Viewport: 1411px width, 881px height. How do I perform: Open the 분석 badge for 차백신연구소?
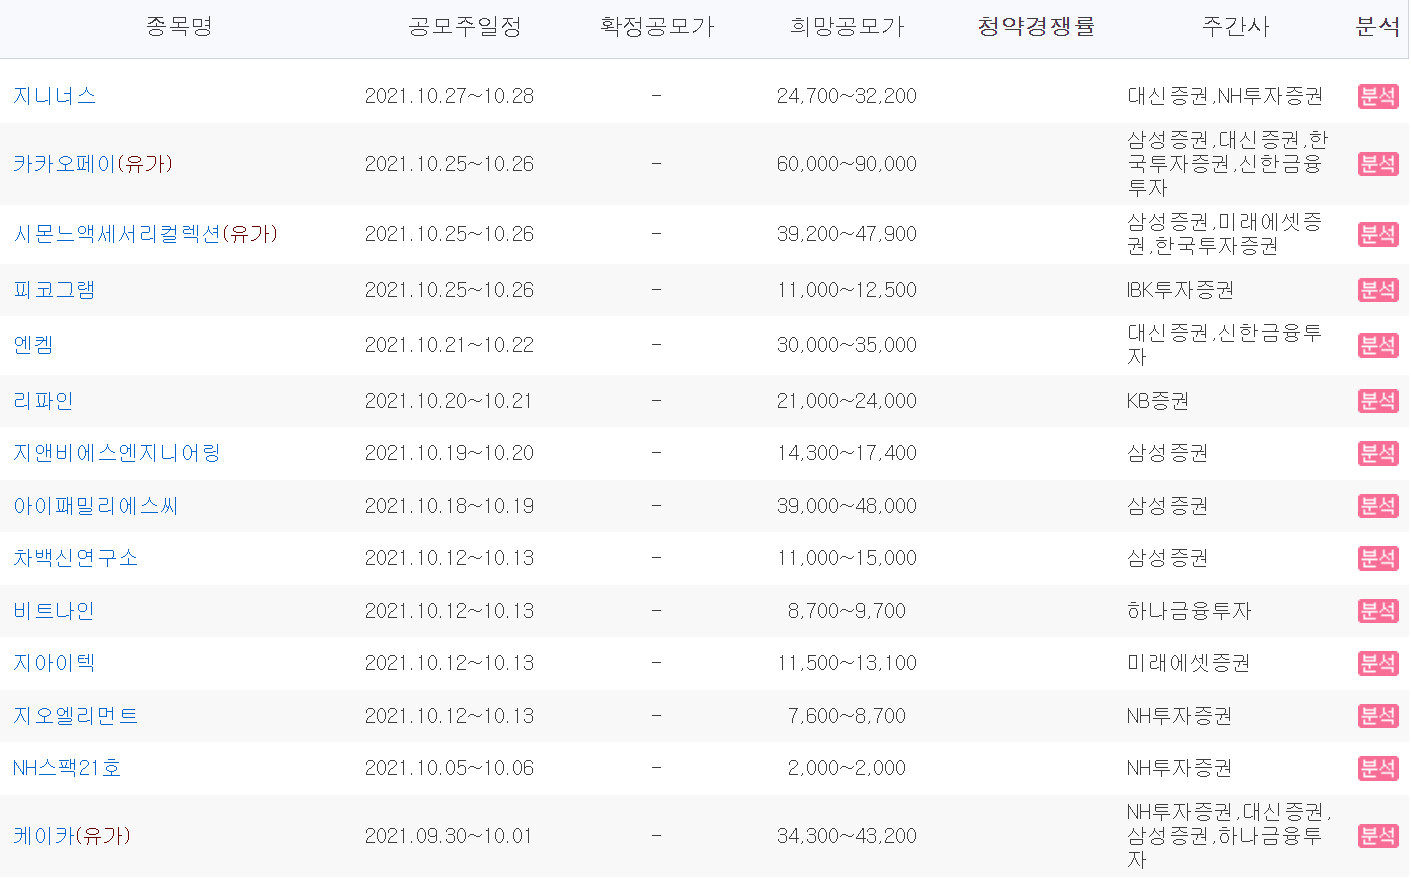pos(1378,558)
